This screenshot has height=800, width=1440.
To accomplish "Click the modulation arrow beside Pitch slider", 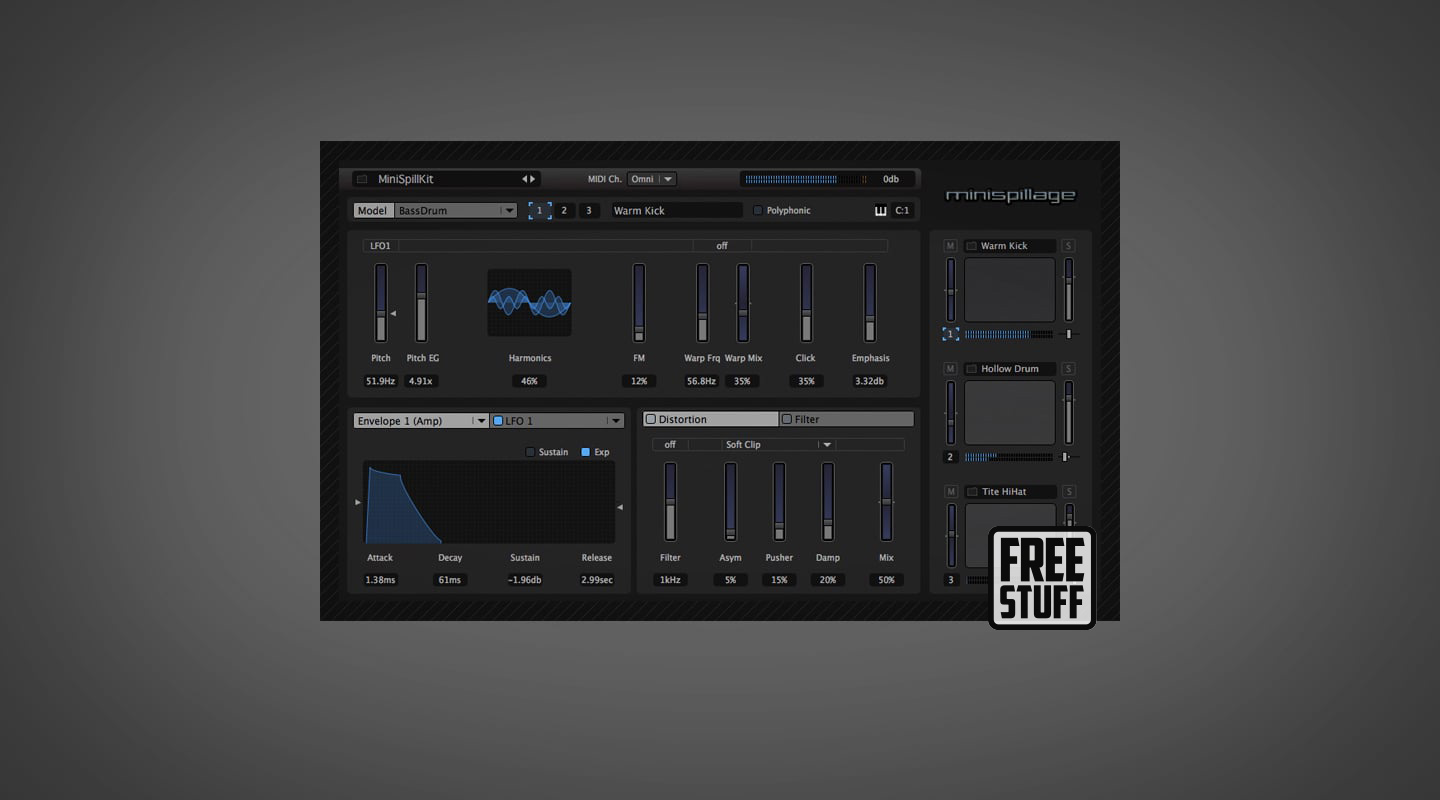I will click(x=393, y=314).
